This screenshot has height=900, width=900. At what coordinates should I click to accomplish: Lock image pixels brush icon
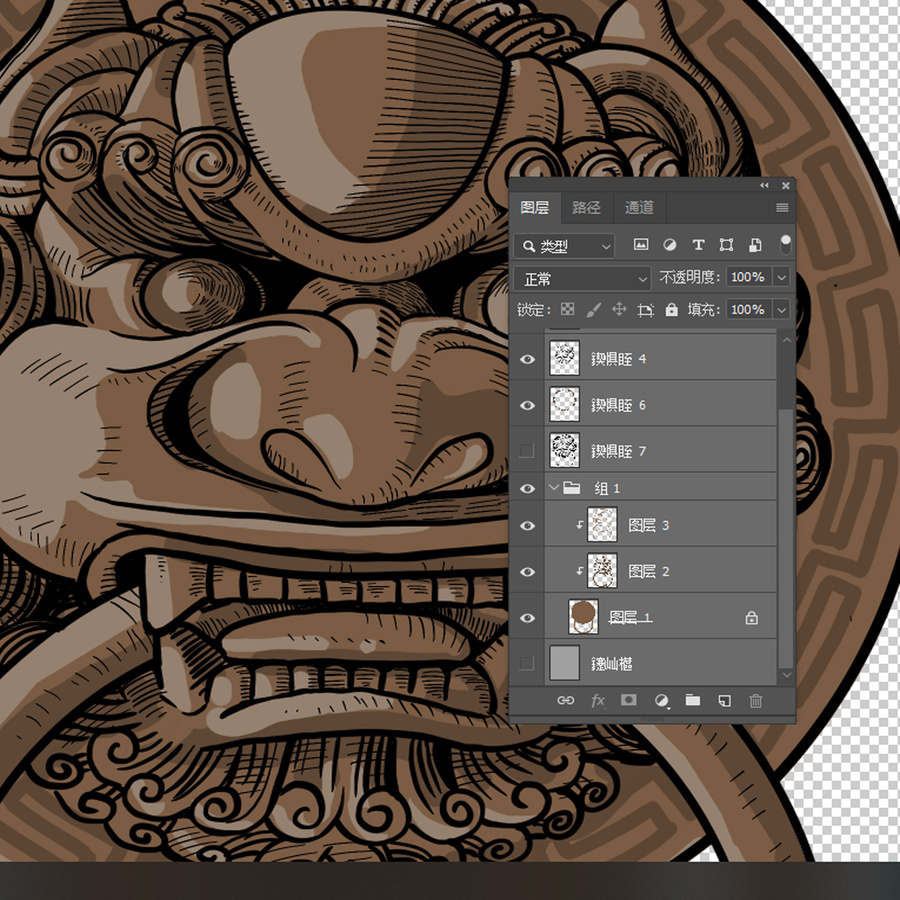(x=593, y=310)
